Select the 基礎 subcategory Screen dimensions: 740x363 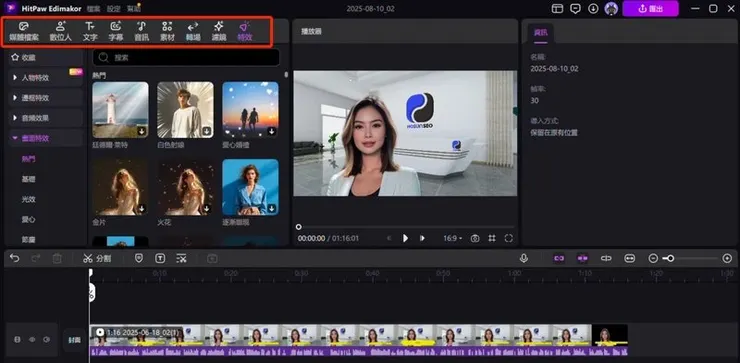click(x=29, y=179)
